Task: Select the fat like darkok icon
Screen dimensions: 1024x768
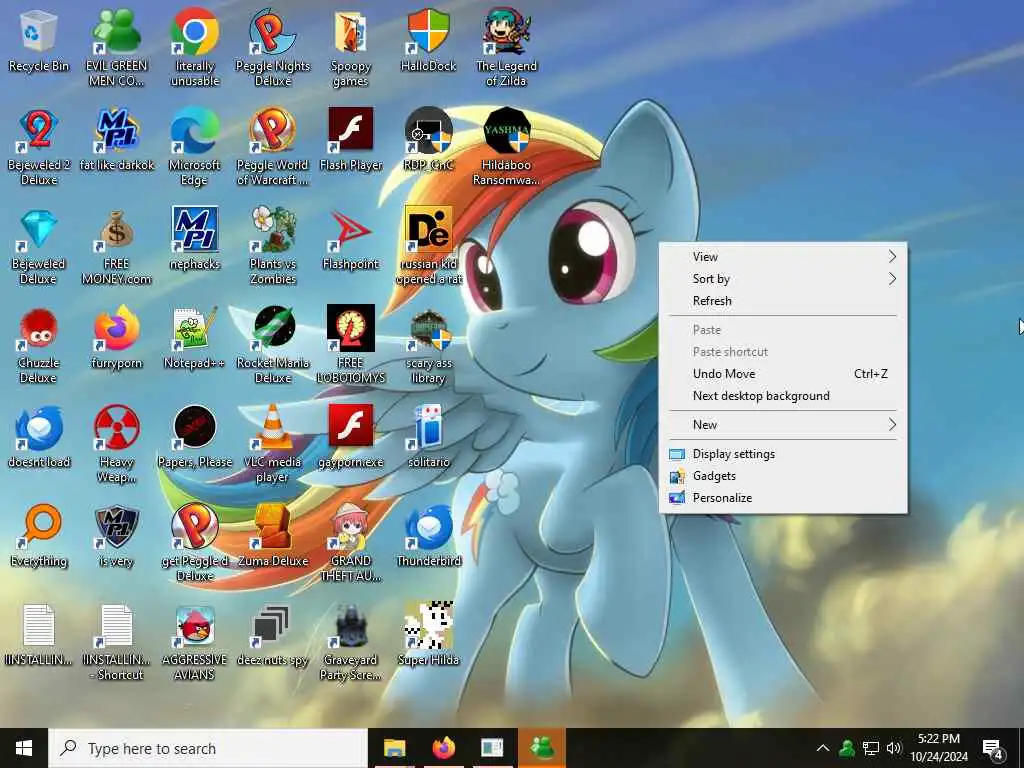Action: pyautogui.click(x=116, y=140)
